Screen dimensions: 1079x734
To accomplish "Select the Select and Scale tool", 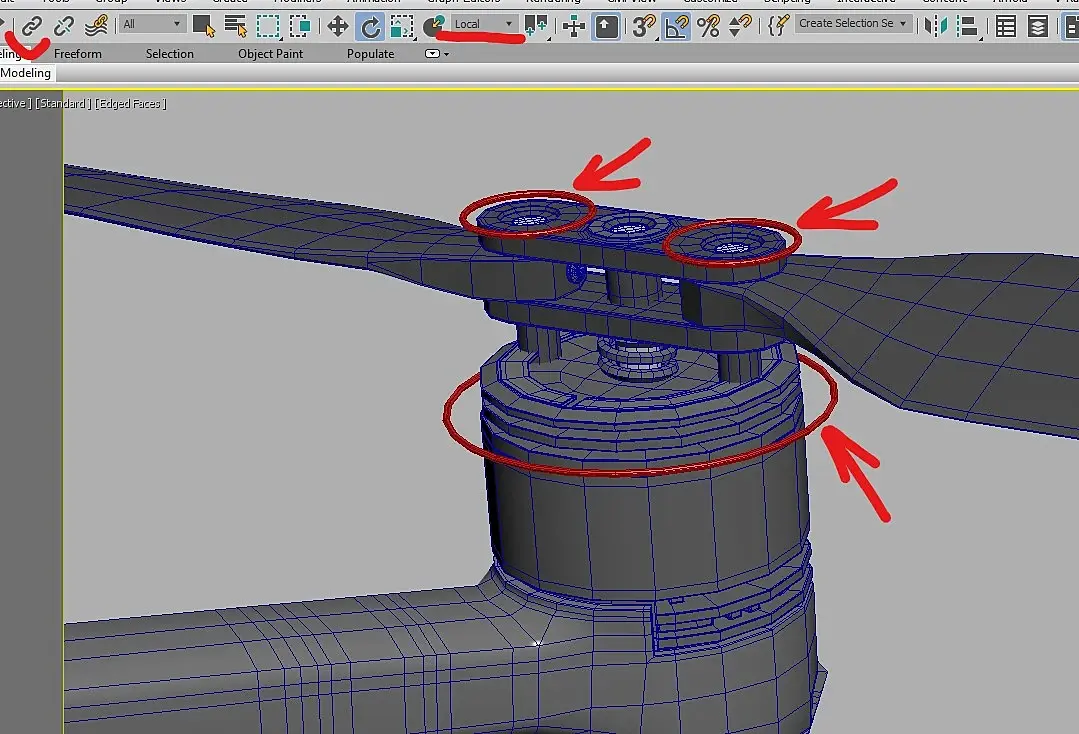I will click(x=402, y=26).
